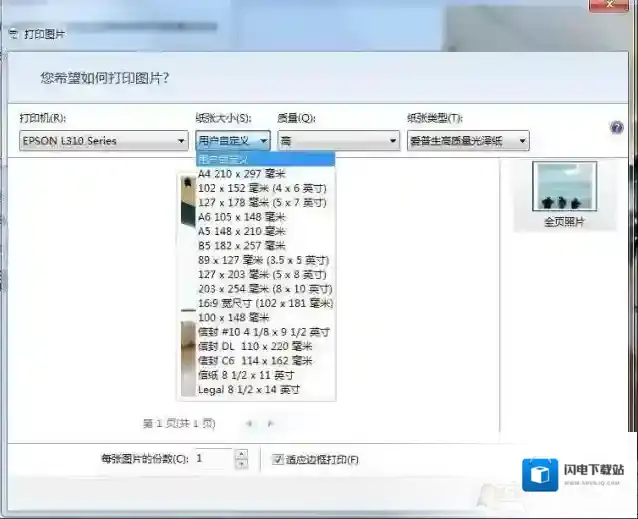
Task: Click the copies per picture number field
Action: 212,459
